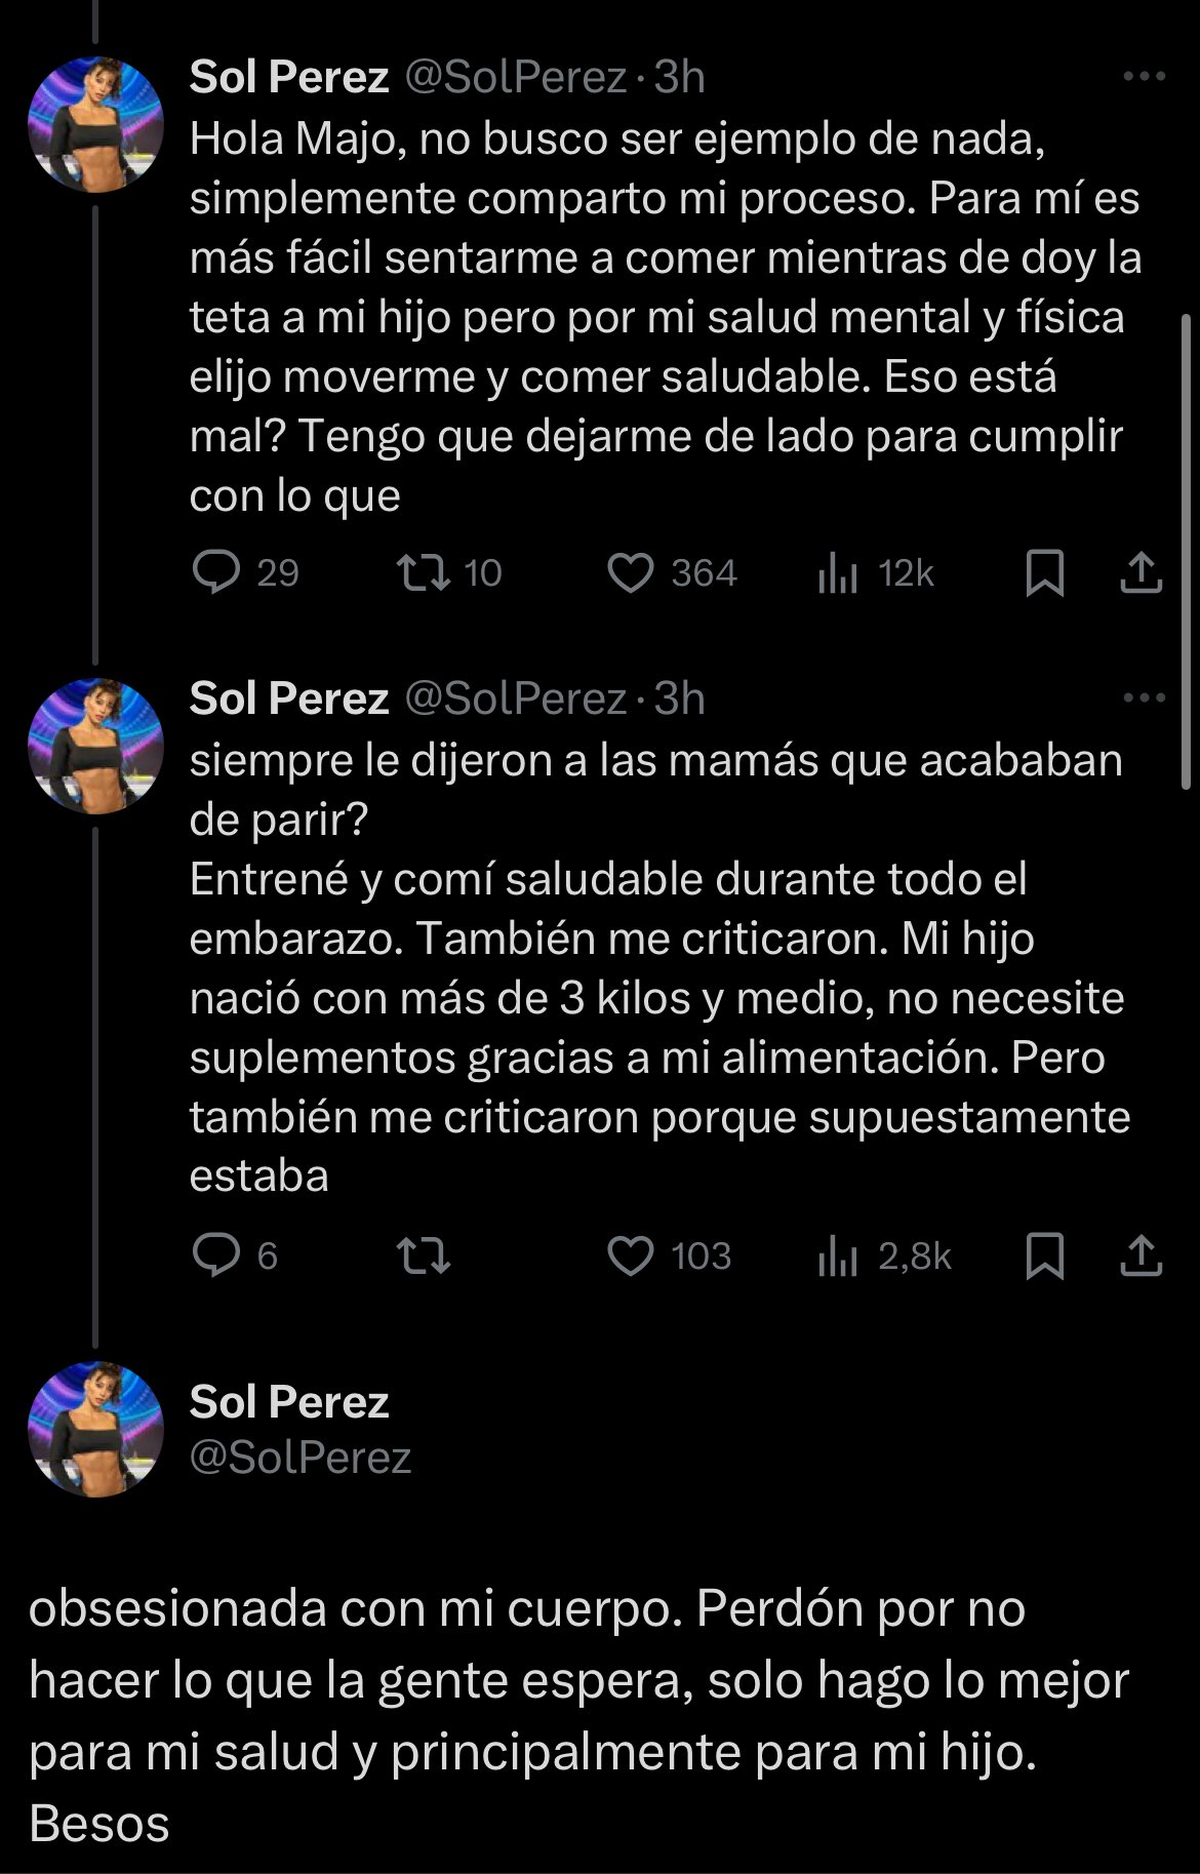Image resolution: width=1200 pixels, height=1874 pixels.
Task: Bookmark the second tweet about embarazo
Action: (1045, 1256)
